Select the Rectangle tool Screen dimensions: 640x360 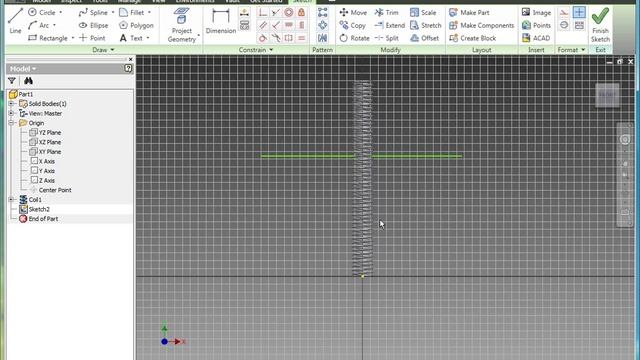[48, 38]
